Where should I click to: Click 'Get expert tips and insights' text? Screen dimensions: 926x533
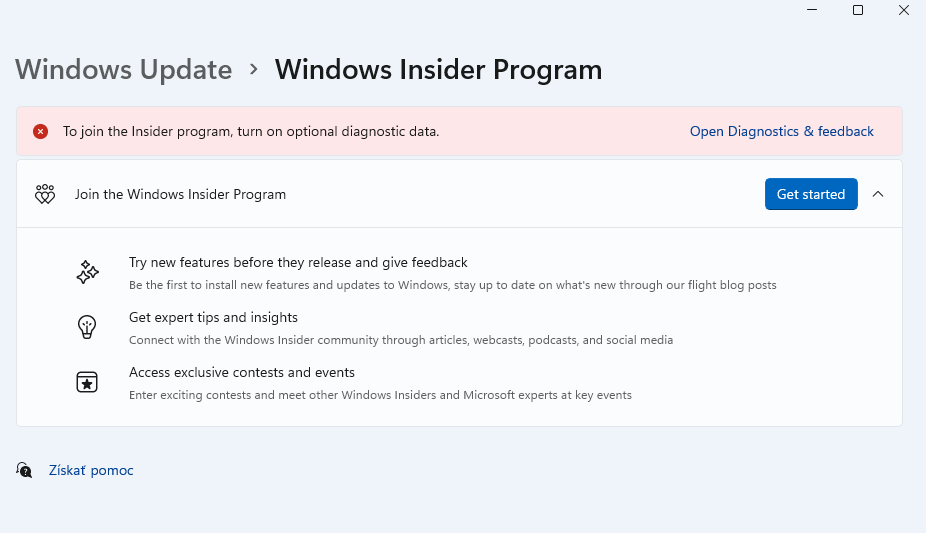[x=213, y=317]
